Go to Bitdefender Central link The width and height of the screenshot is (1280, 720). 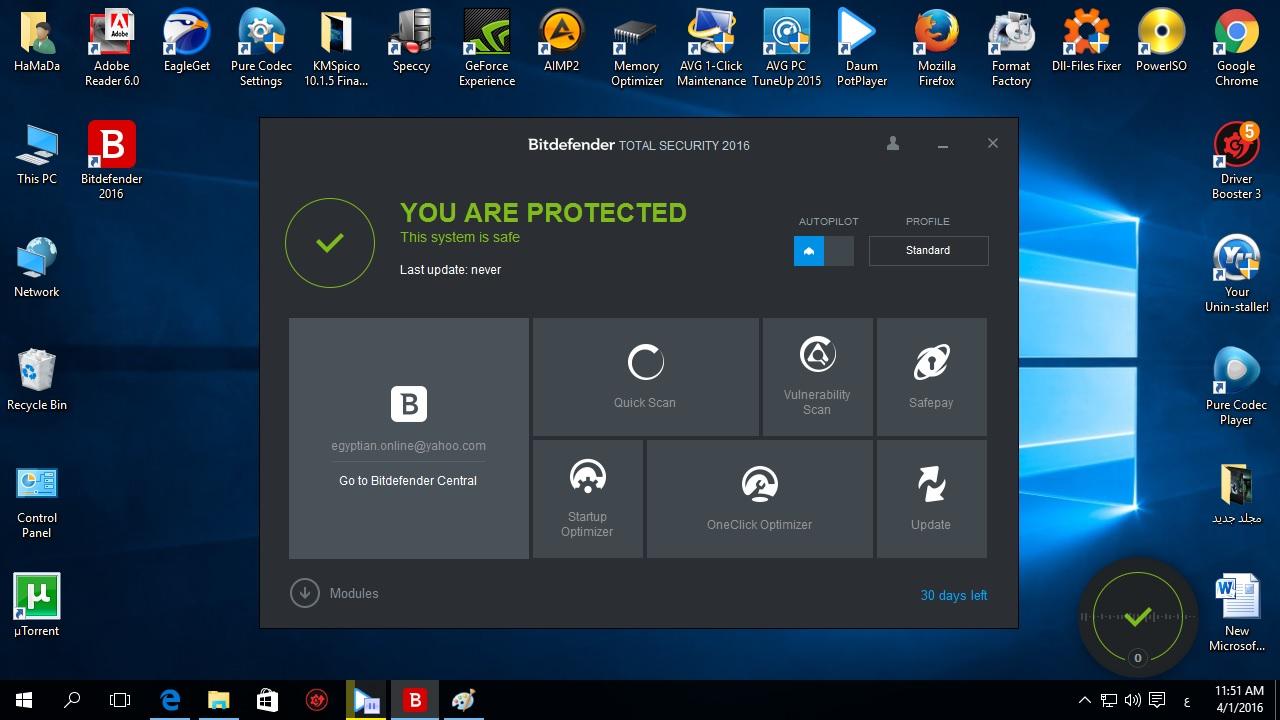click(x=408, y=481)
